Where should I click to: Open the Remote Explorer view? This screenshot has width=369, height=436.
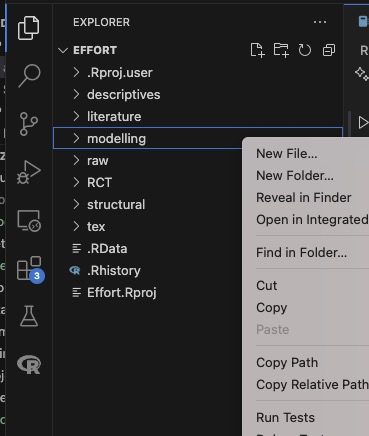pyautogui.click(x=29, y=221)
